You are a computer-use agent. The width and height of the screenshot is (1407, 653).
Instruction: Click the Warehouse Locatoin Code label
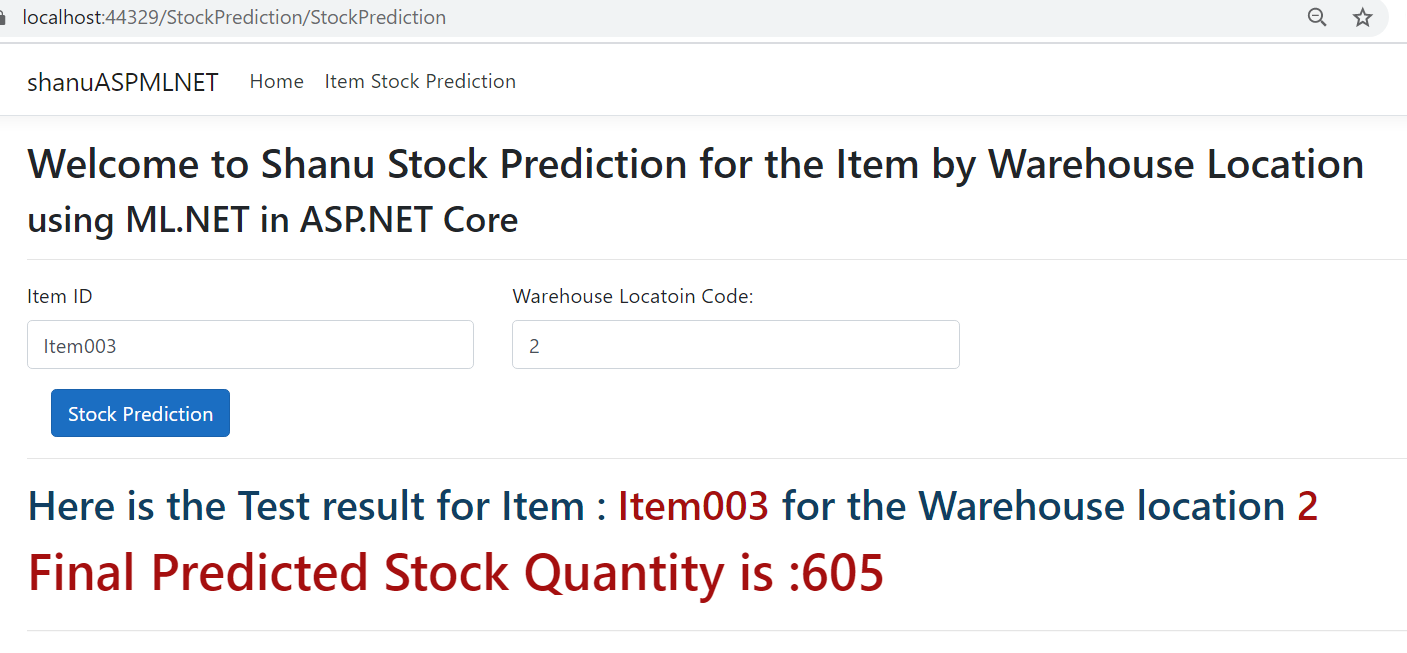point(633,296)
